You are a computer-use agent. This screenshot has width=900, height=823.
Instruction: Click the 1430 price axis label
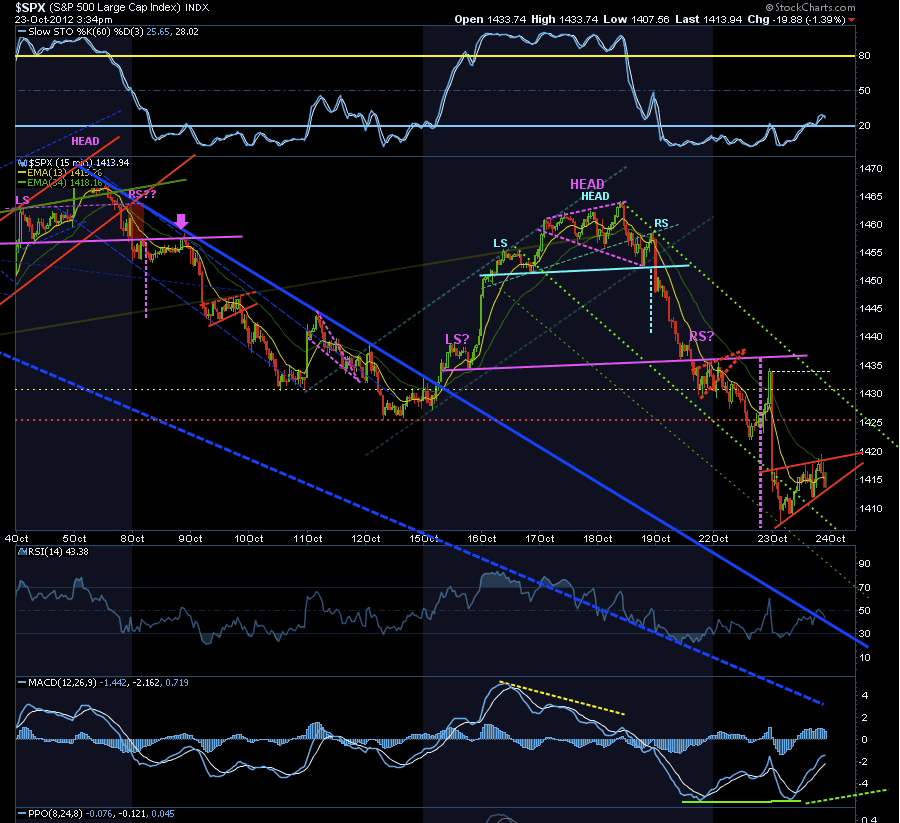(871, 394)
